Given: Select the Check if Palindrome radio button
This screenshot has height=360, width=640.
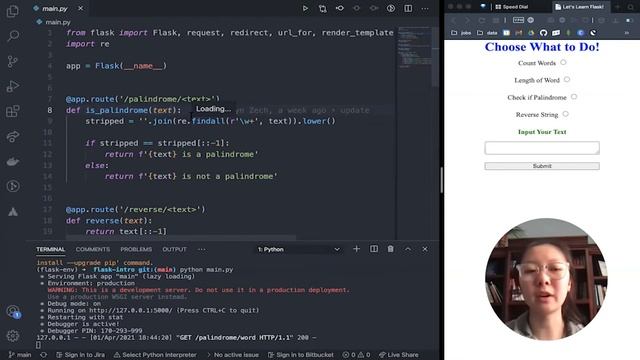Looking at the screenshot, I should (574, 97).
